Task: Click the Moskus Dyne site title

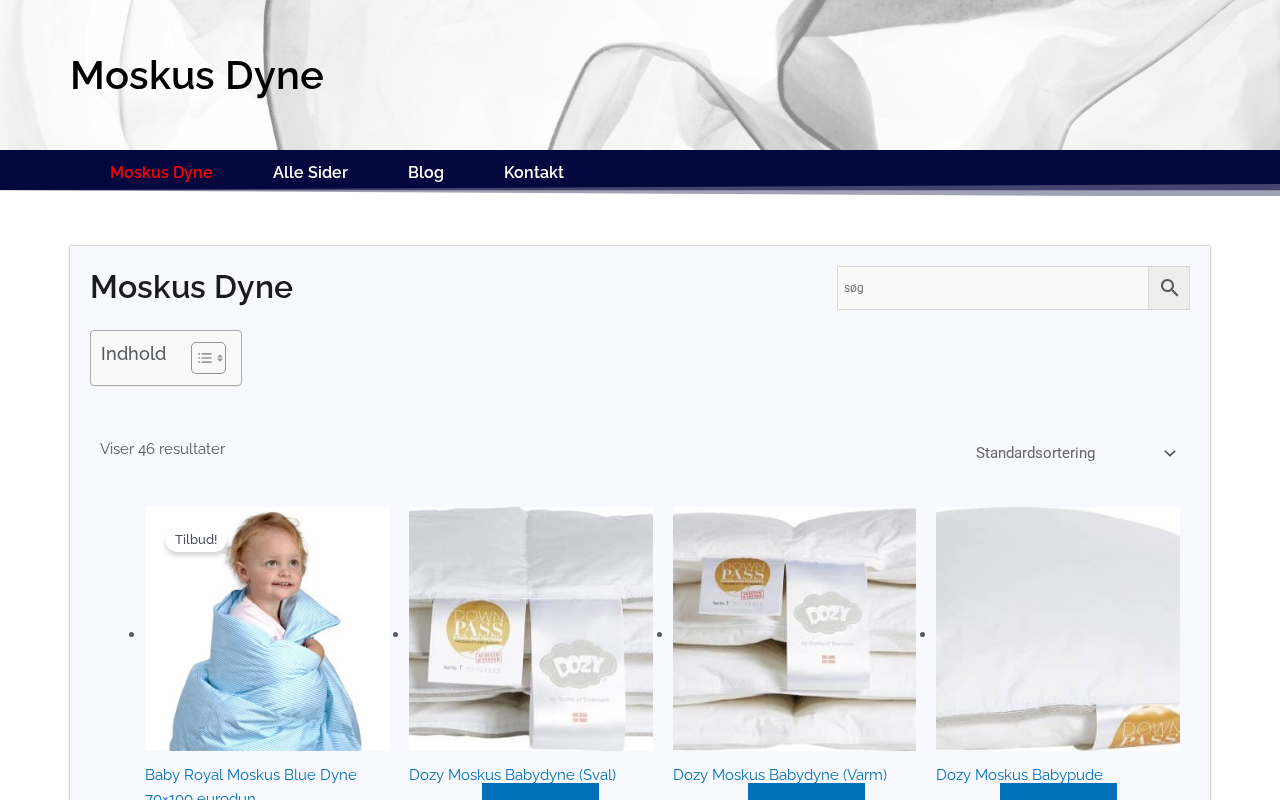Action: point(197,75)
